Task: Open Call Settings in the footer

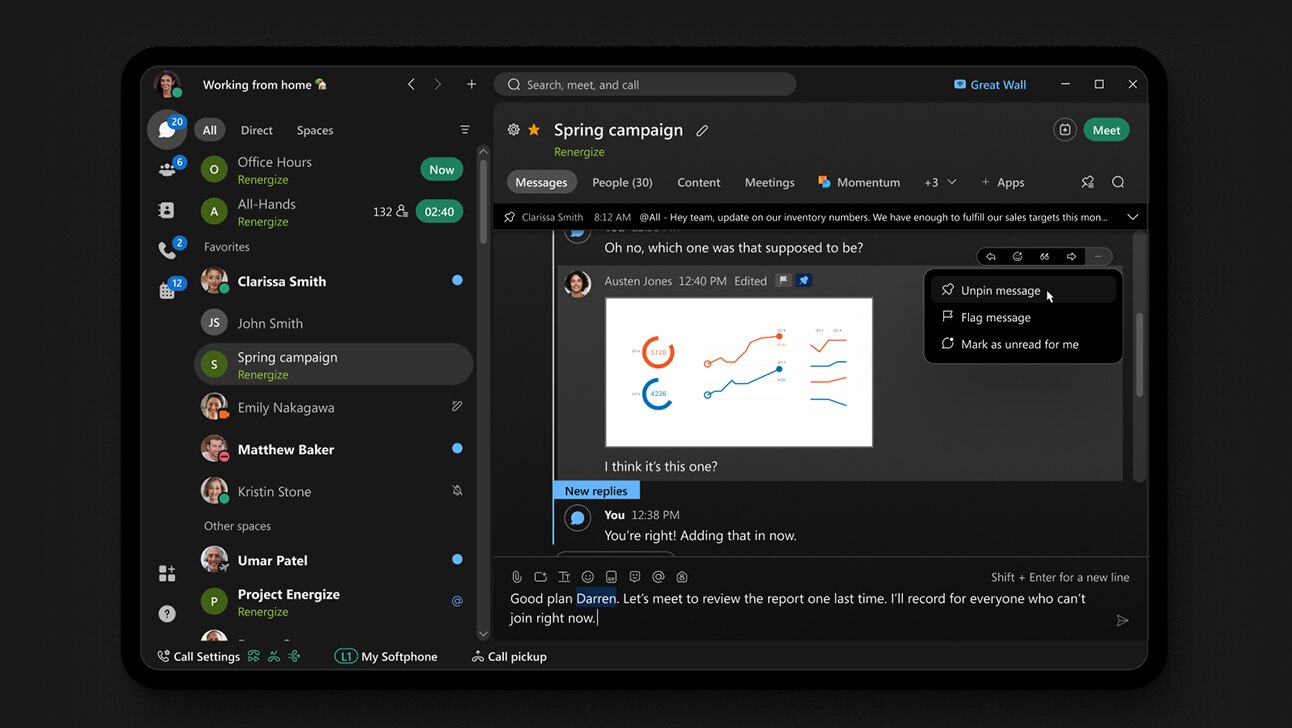Action: pos(198,656)
